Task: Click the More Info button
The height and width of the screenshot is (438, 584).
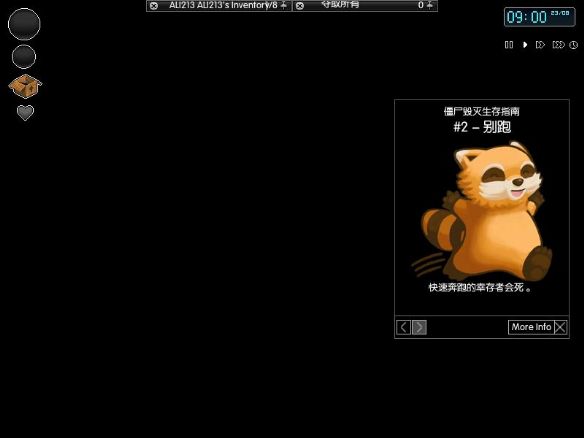Action: (x=531, y=327)
